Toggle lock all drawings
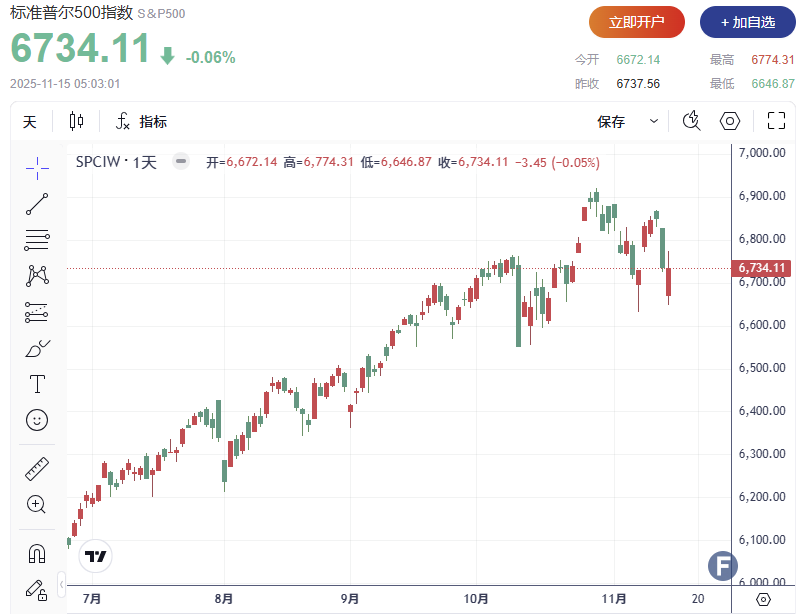Image resolution: width=808 pixels, height=614 pixels. click(37, 588)
